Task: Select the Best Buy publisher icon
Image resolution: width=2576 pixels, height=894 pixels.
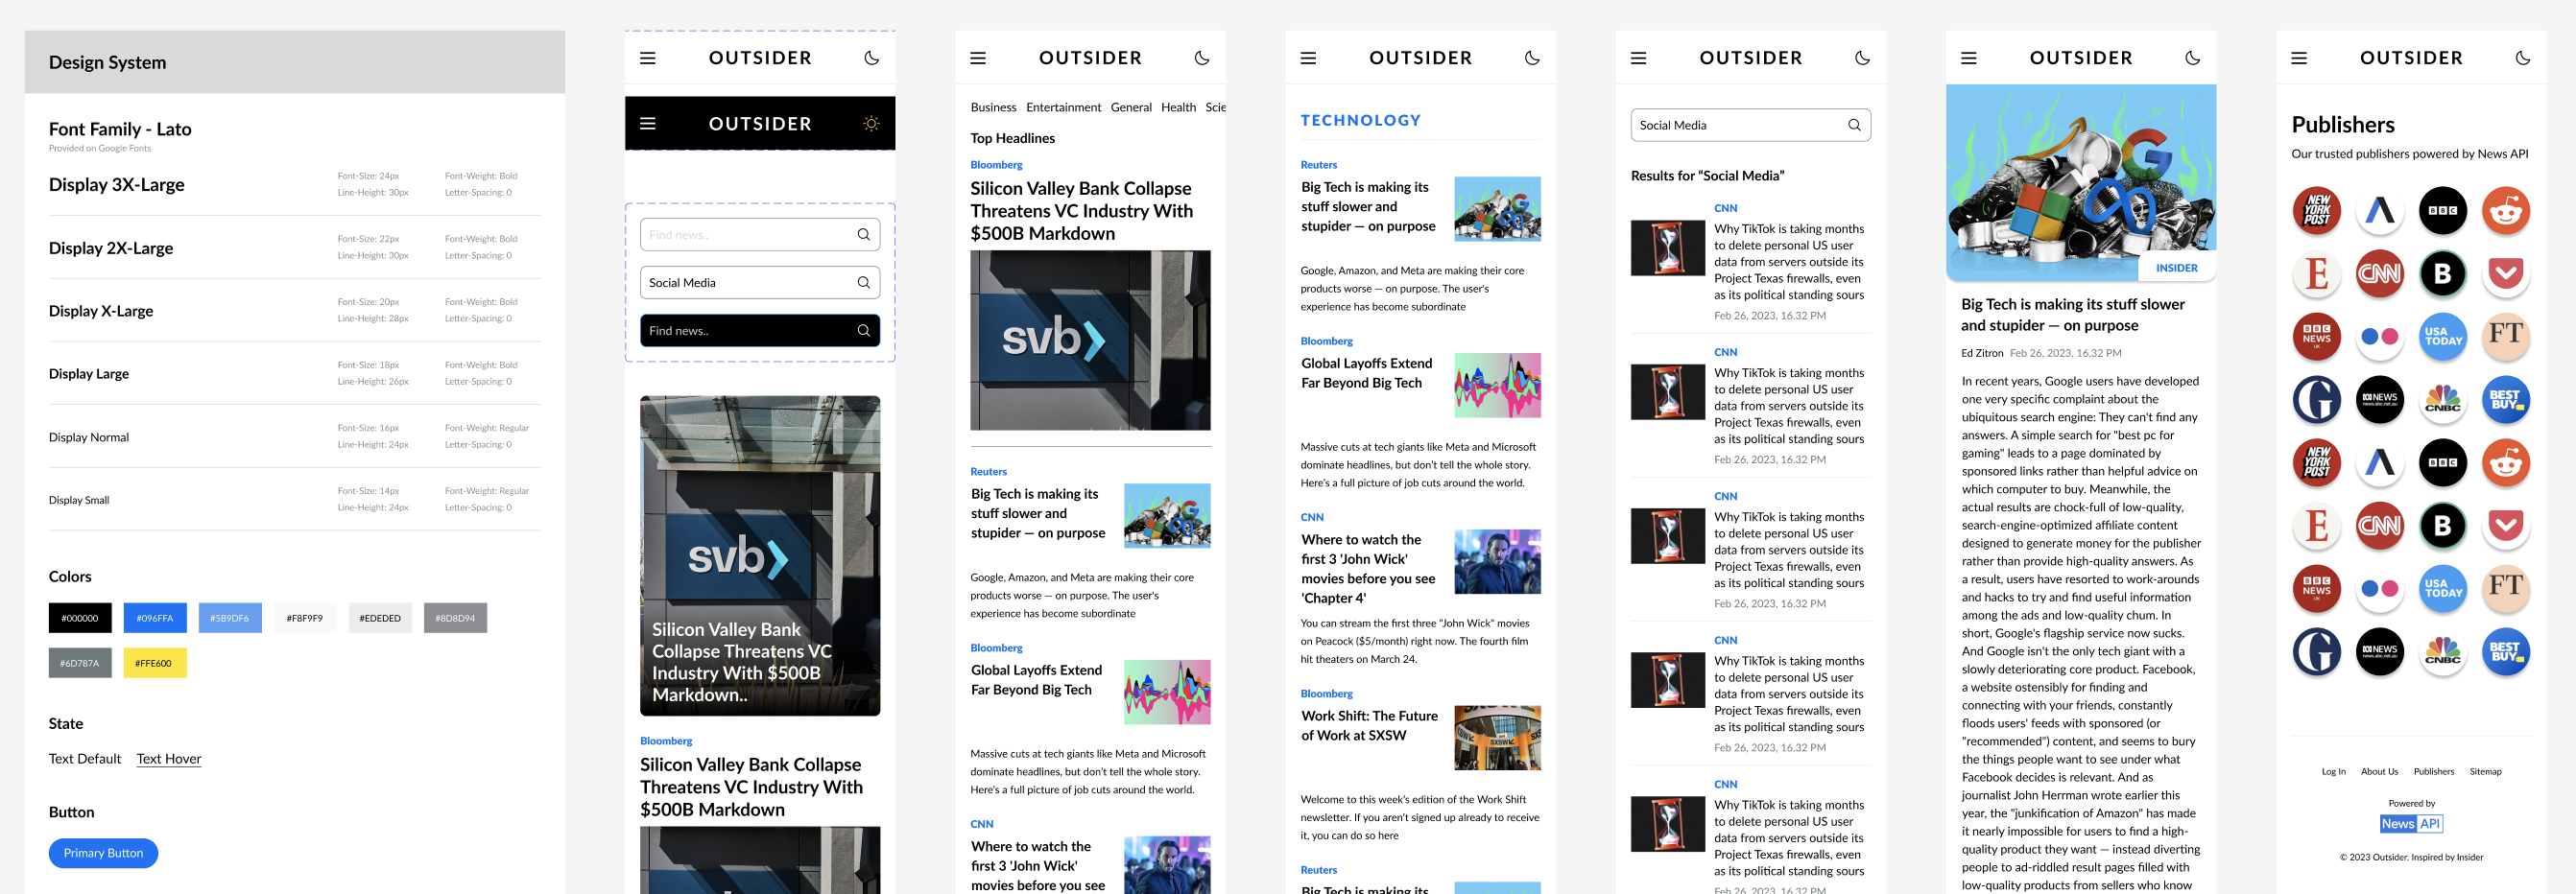Action: (x=2506, y=400)
